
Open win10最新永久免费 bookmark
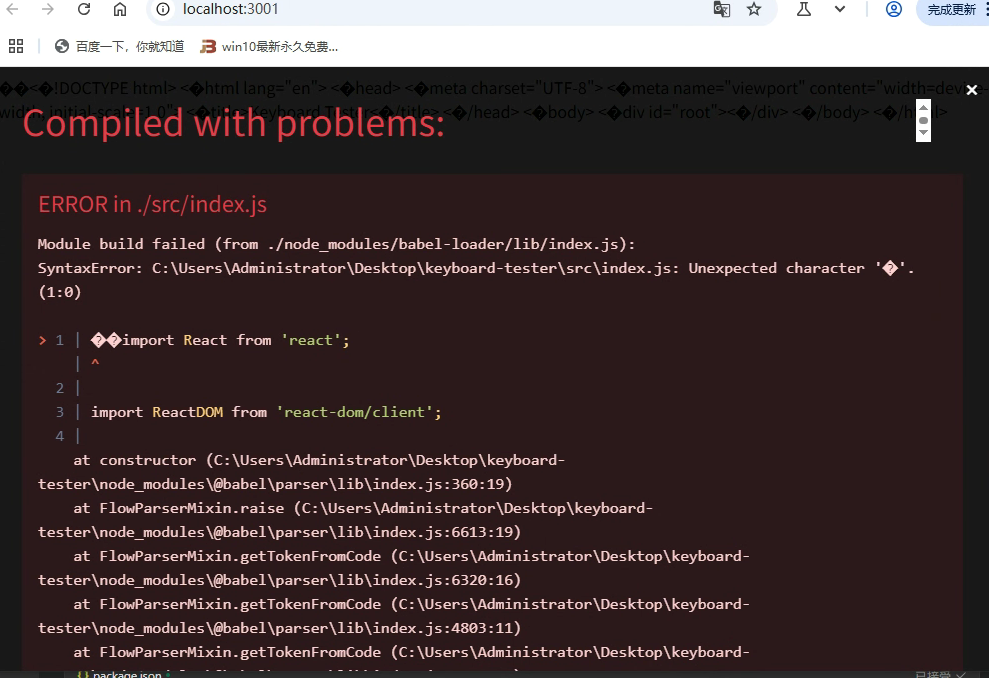[269, 47]
